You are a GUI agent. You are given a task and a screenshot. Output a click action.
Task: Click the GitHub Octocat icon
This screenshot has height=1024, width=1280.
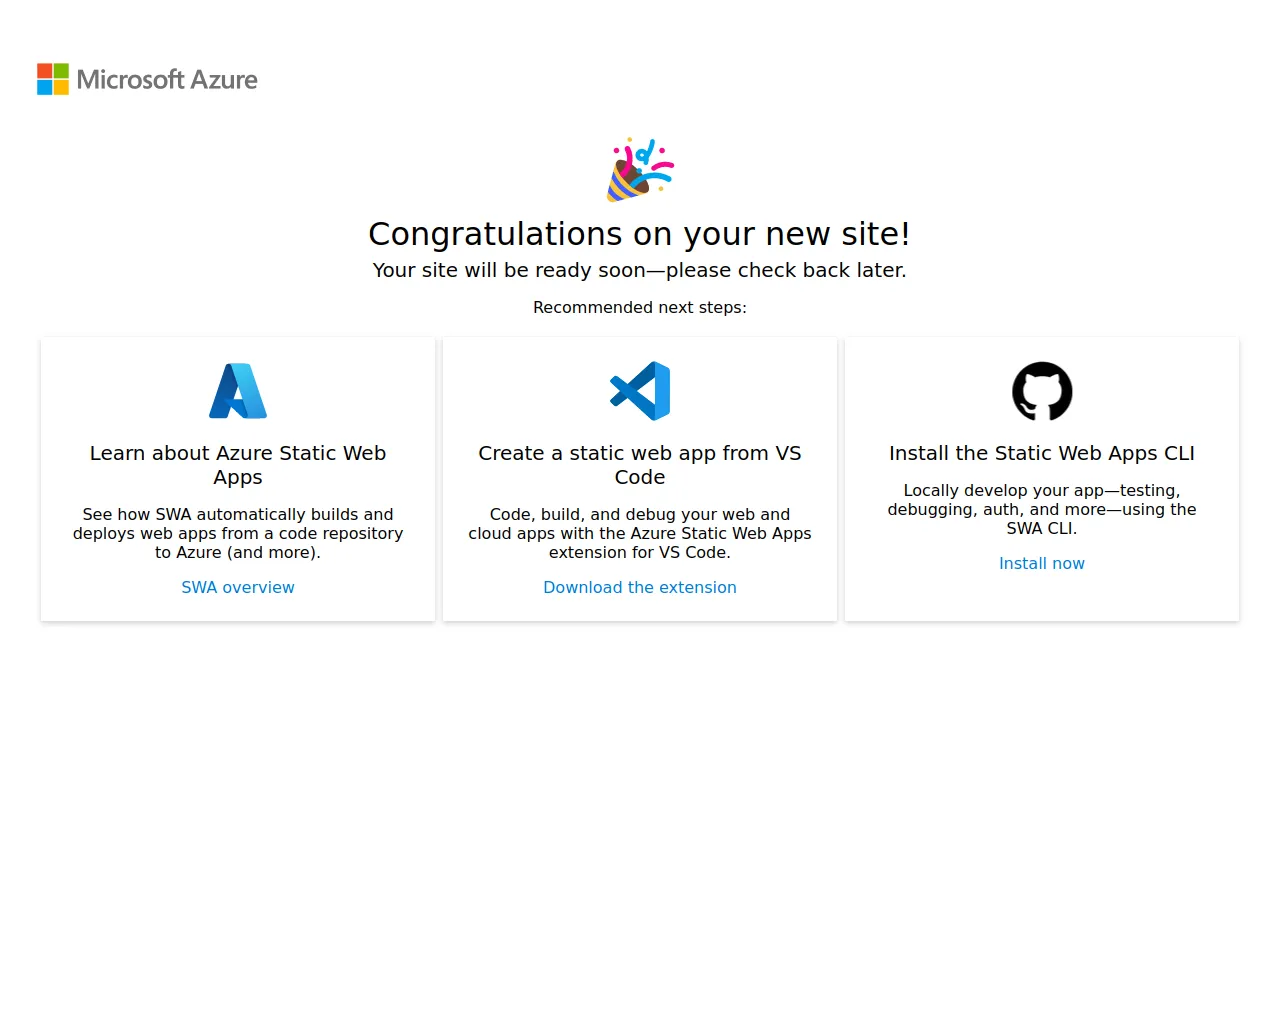click(x=1042, y=391)
